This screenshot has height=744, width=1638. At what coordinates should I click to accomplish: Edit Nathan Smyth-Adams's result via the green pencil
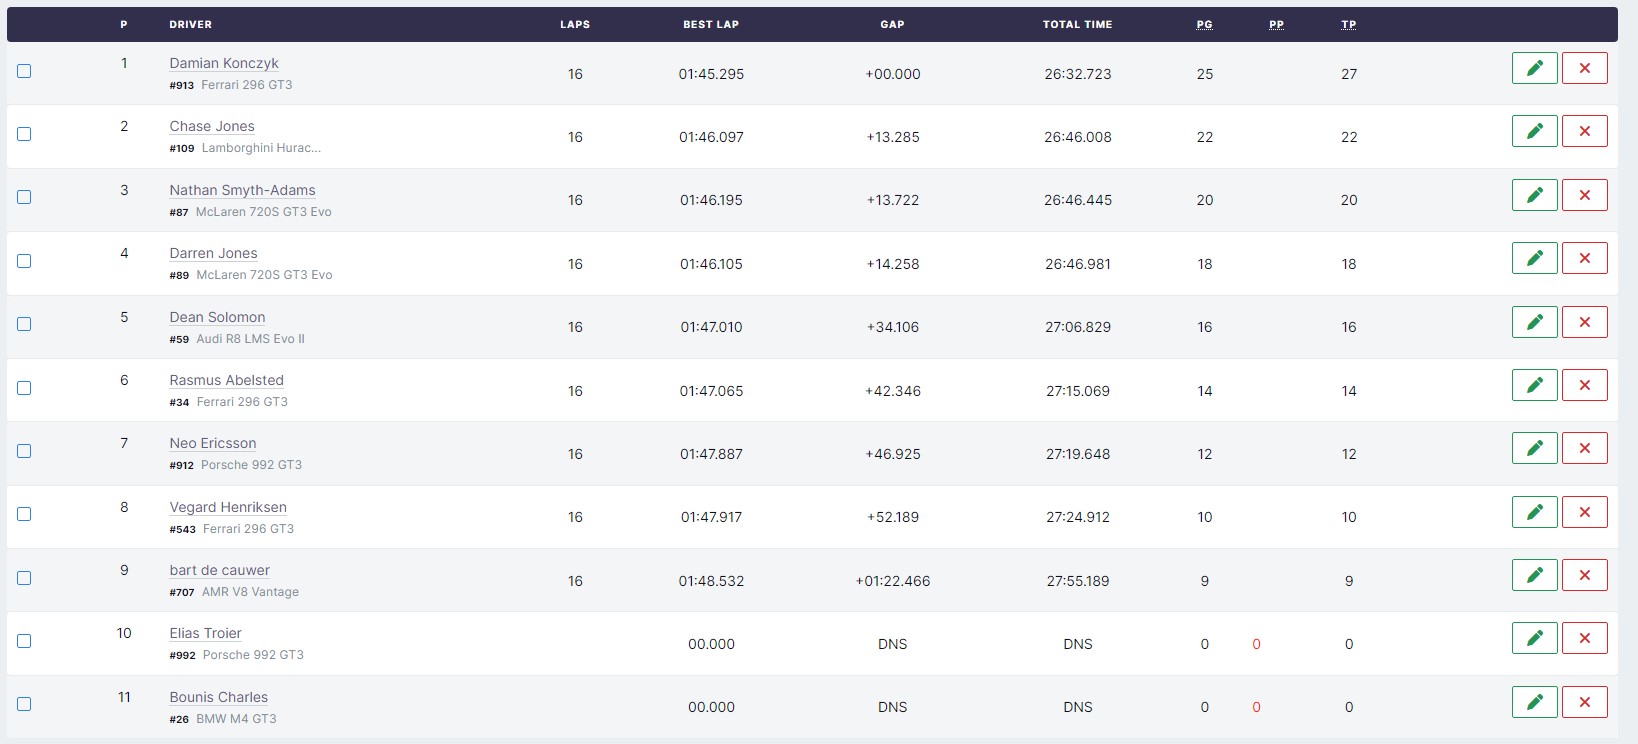click(1534, 195)
